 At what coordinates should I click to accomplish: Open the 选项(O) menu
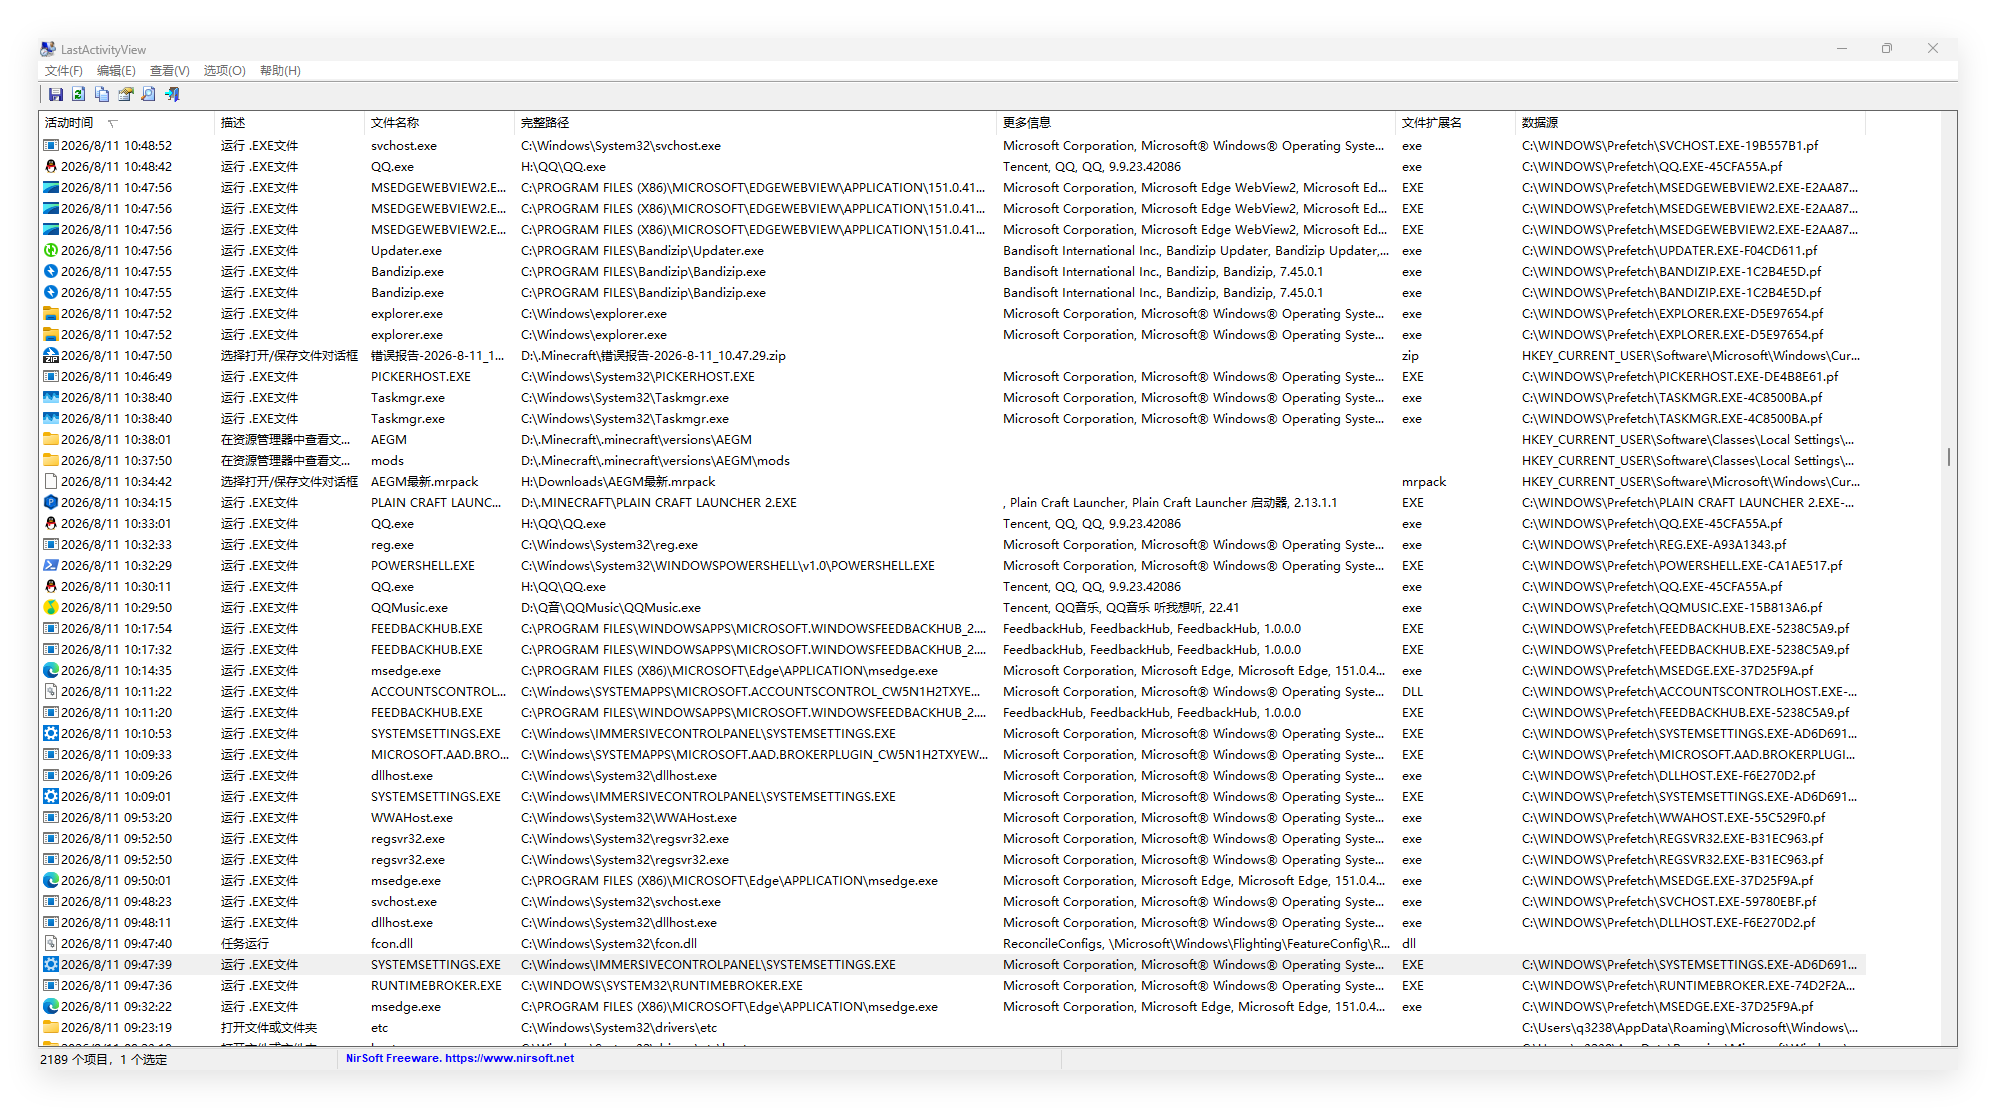tap(224, 71)
